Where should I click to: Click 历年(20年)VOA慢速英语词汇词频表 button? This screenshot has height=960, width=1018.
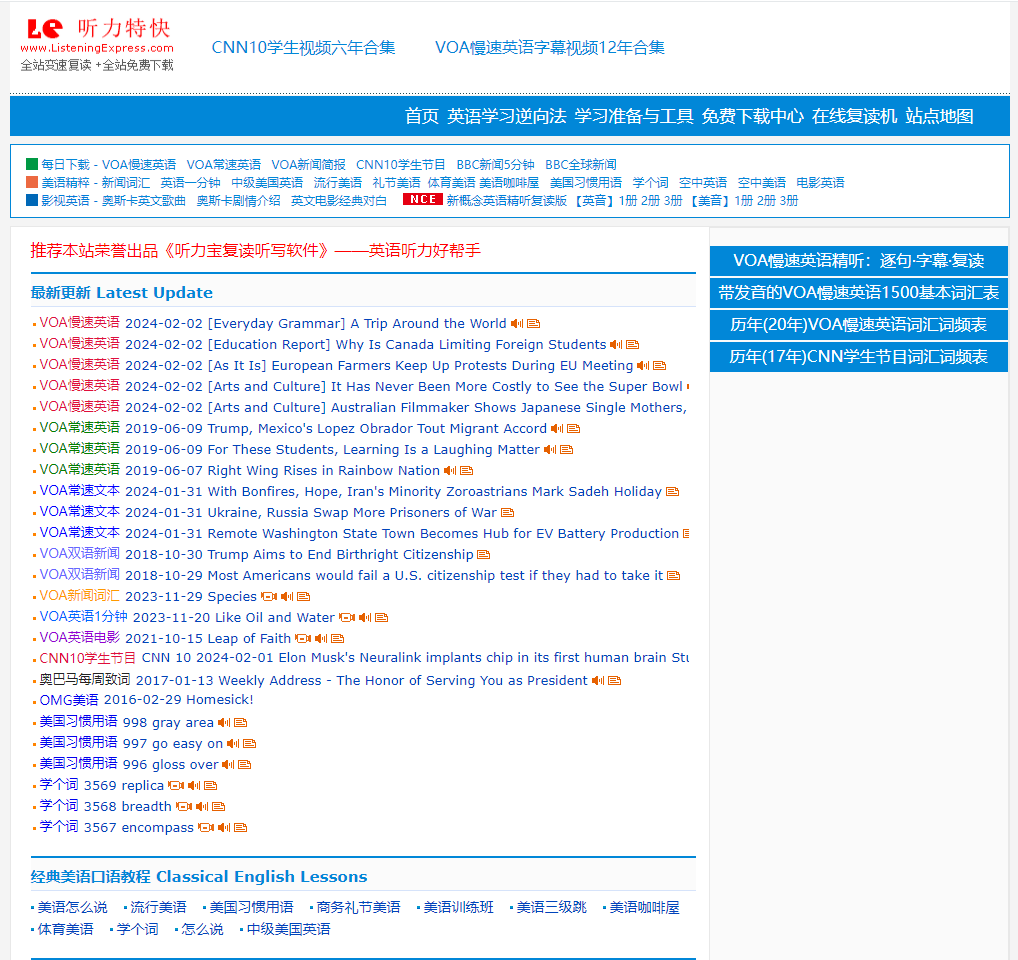pos(858,325)
